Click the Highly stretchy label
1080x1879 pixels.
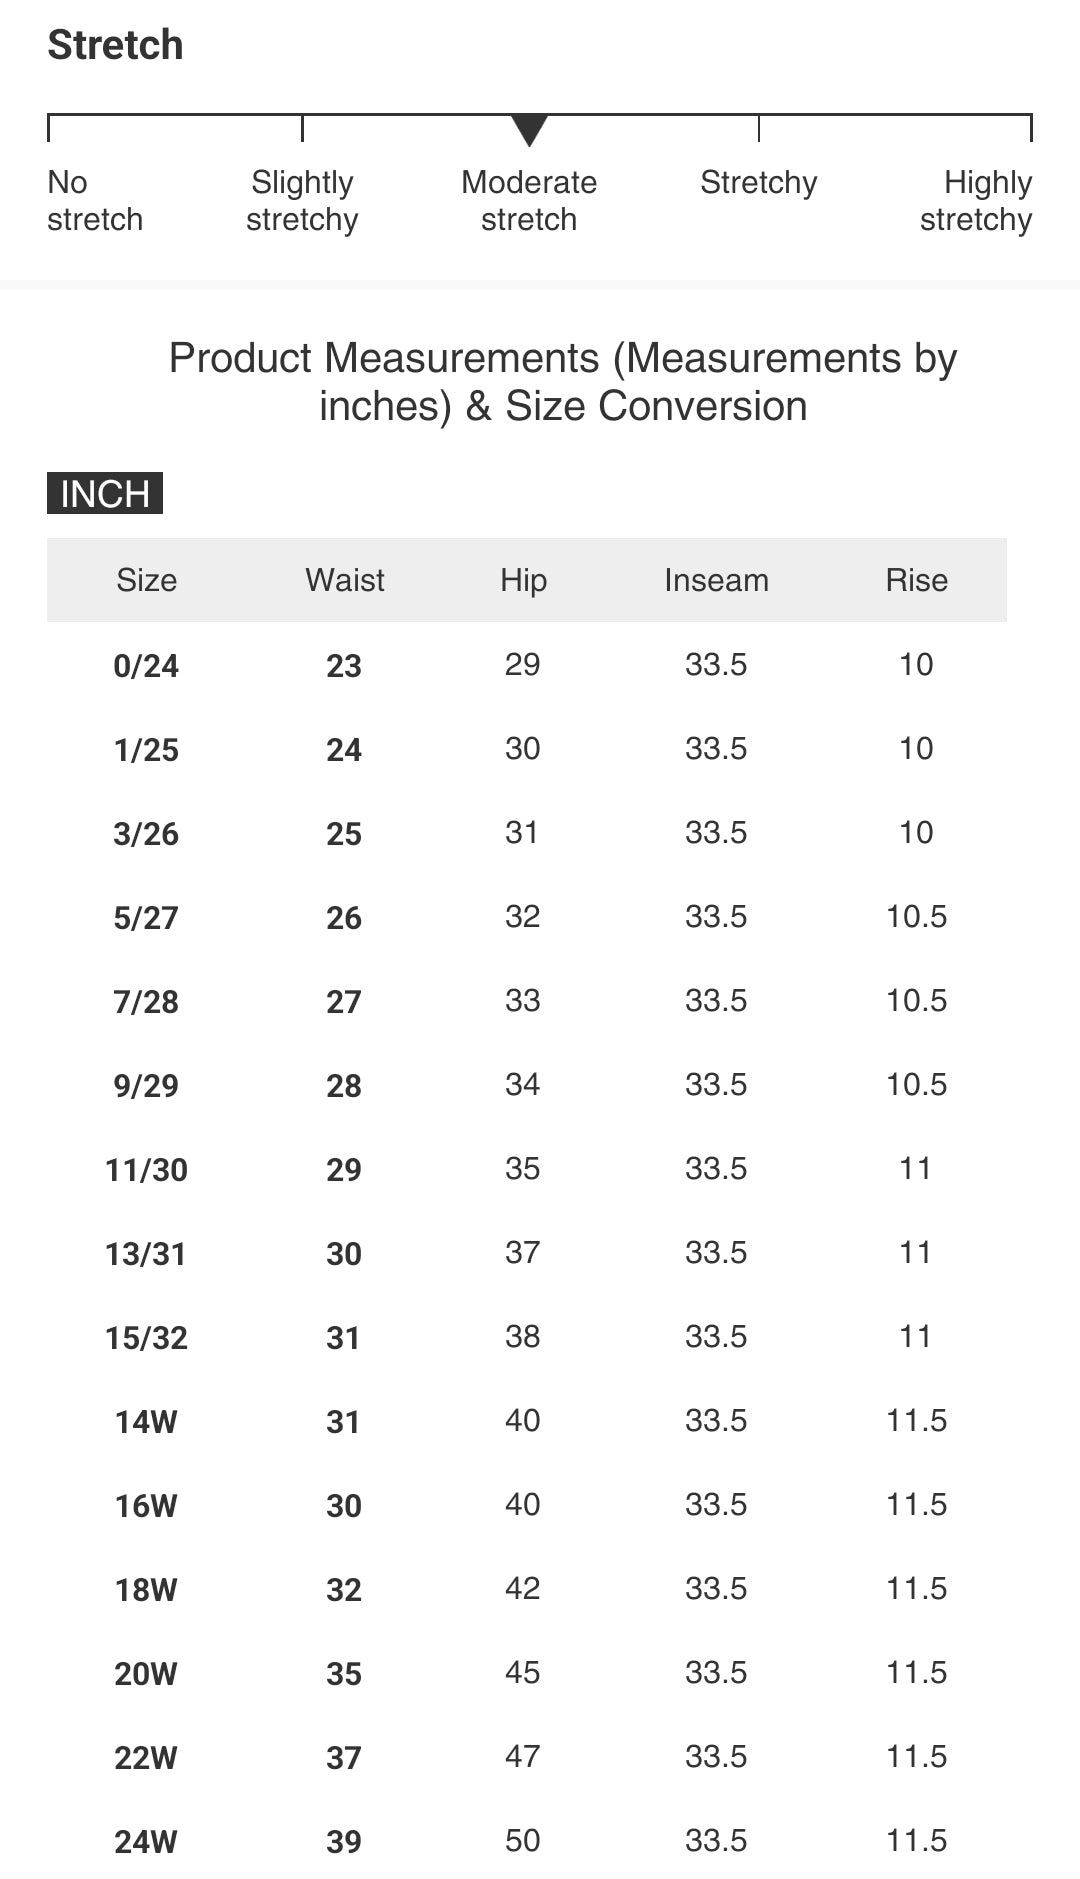(976, 201)
